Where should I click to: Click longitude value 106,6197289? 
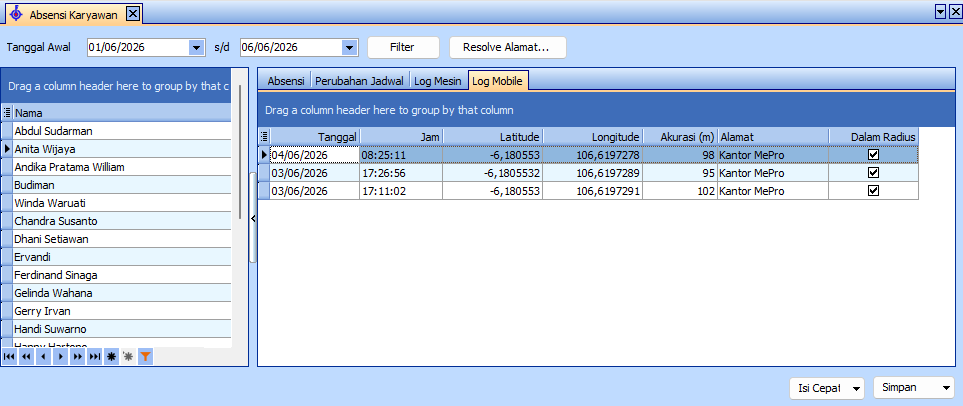tap(593, 173)
